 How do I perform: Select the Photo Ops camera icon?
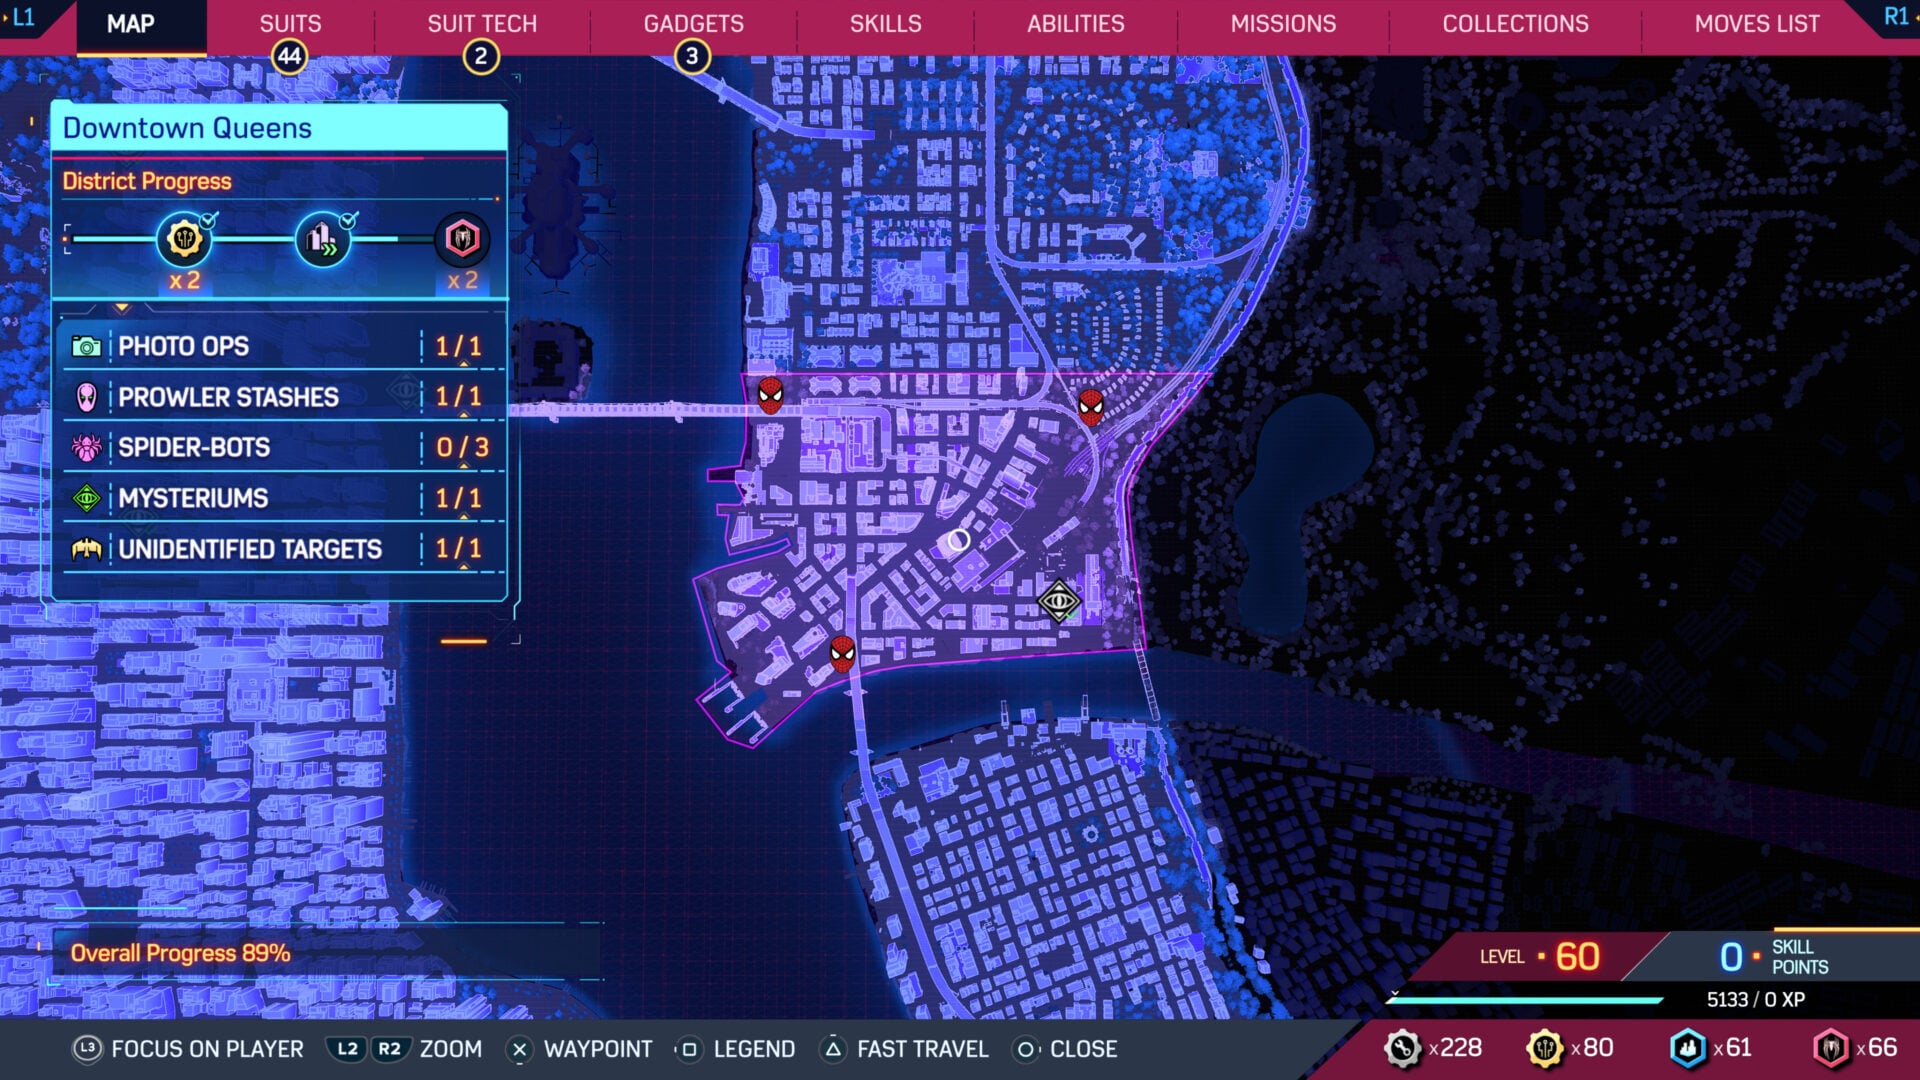tap(88, 347)
